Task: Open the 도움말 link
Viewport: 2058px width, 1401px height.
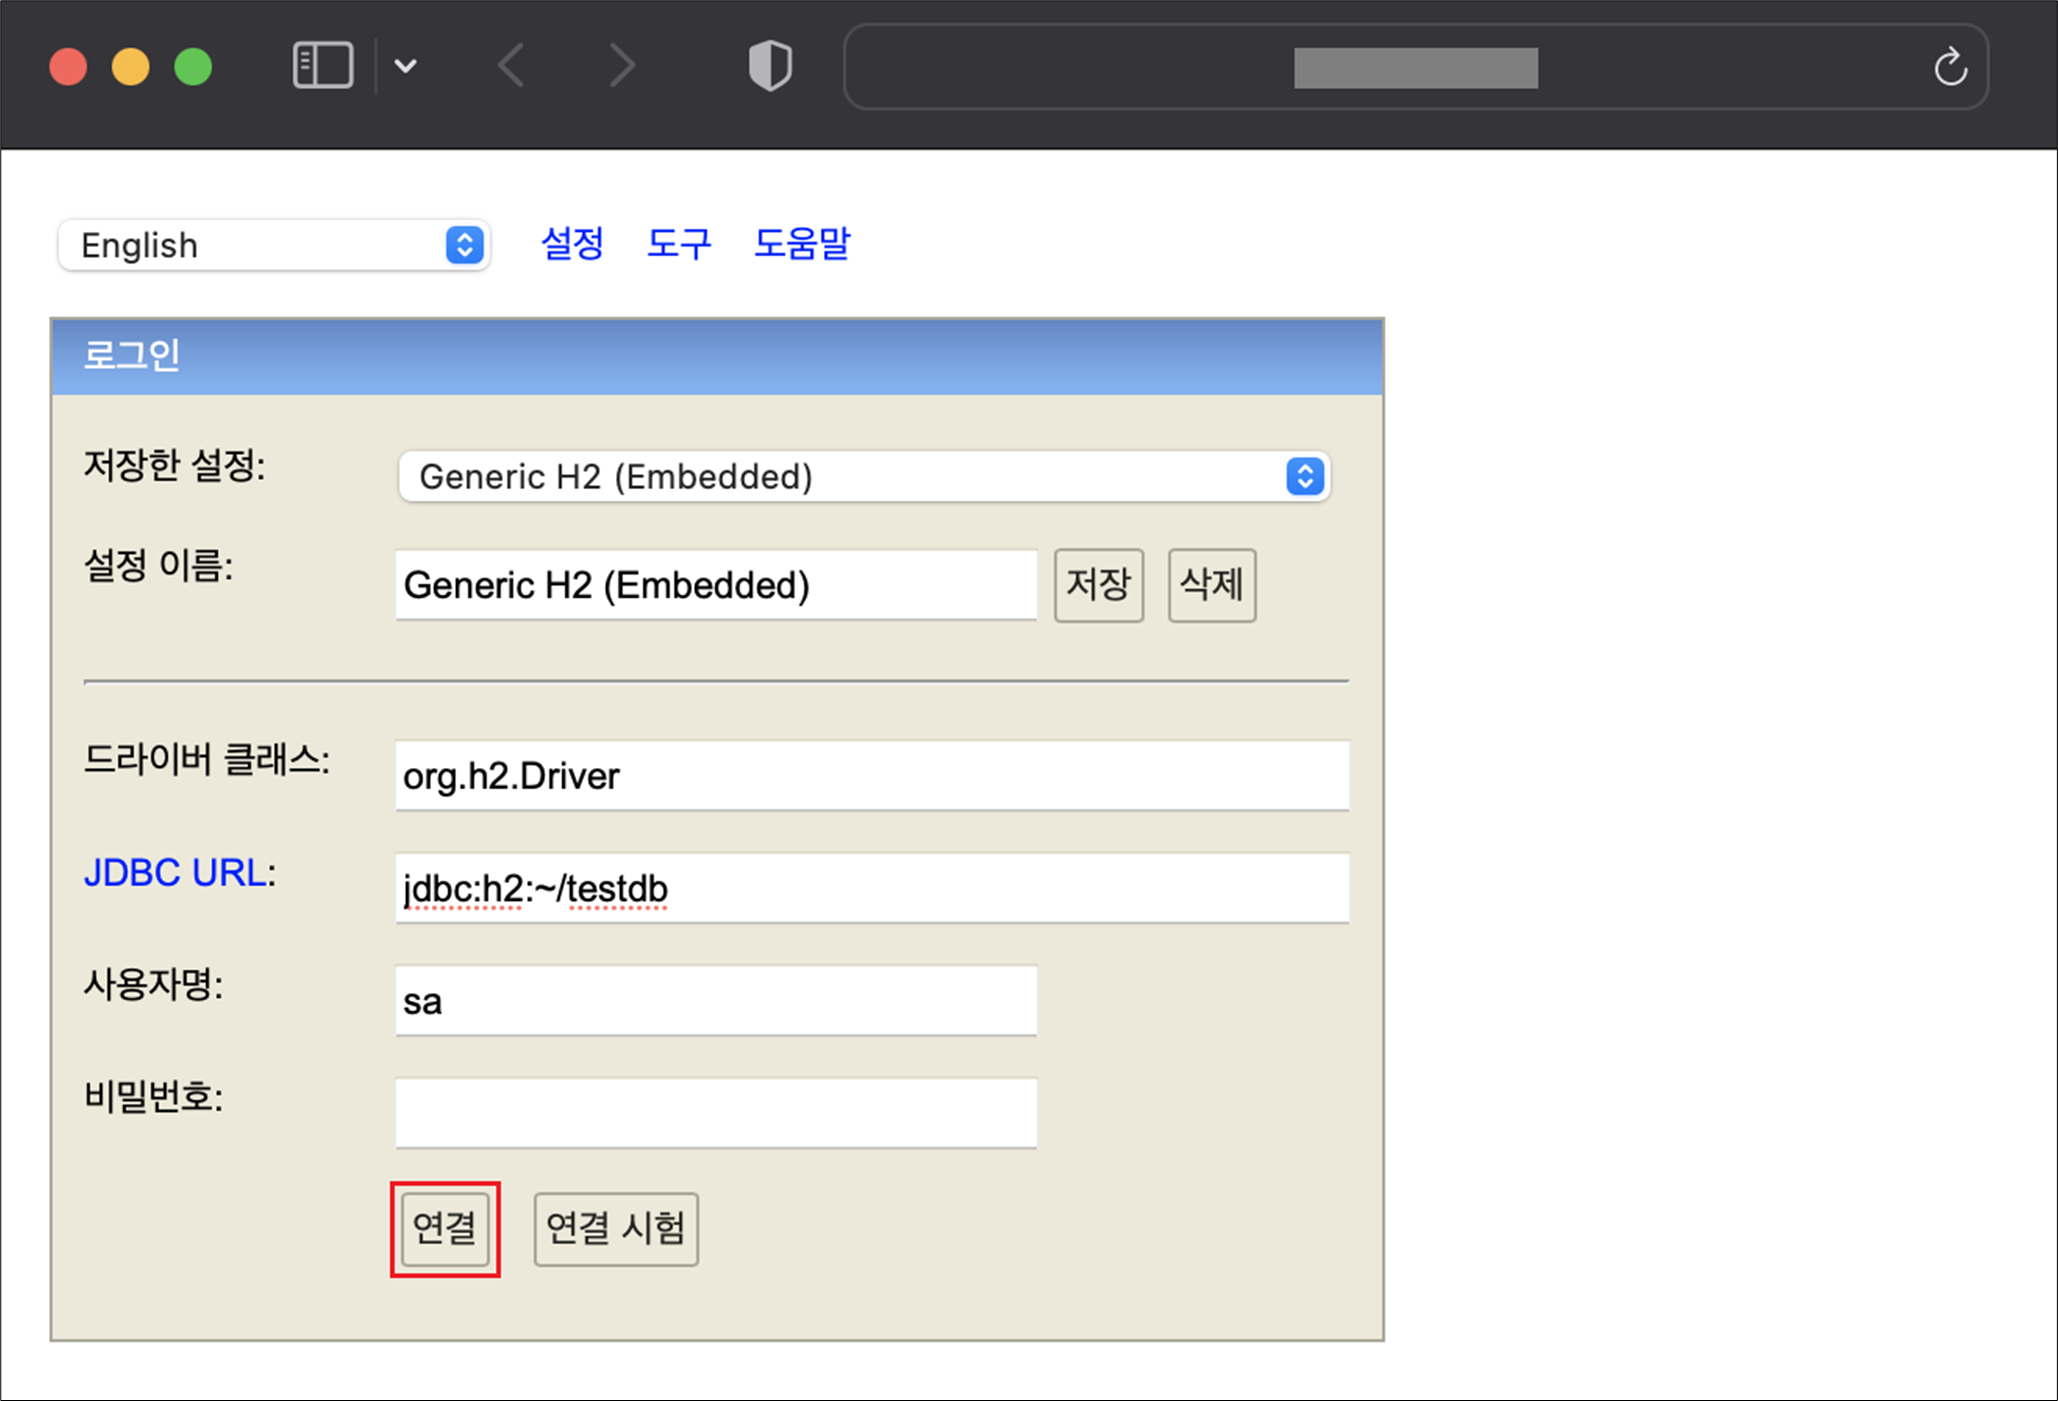Action: (x=801, y=243)
